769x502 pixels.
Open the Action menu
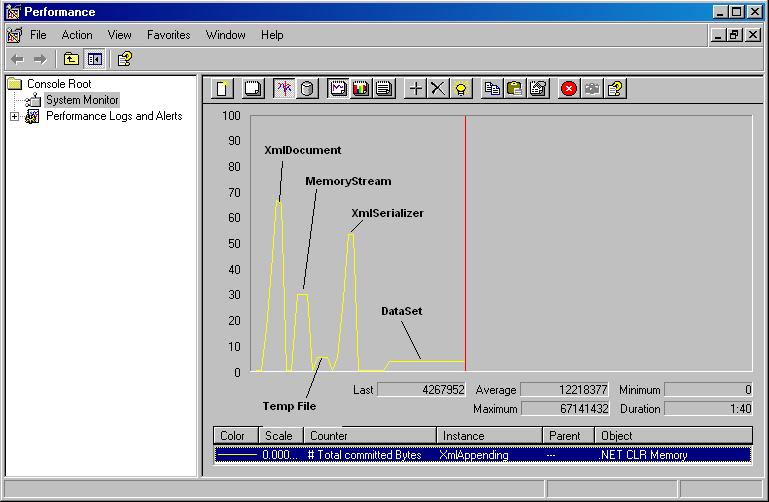click(77, 35)
